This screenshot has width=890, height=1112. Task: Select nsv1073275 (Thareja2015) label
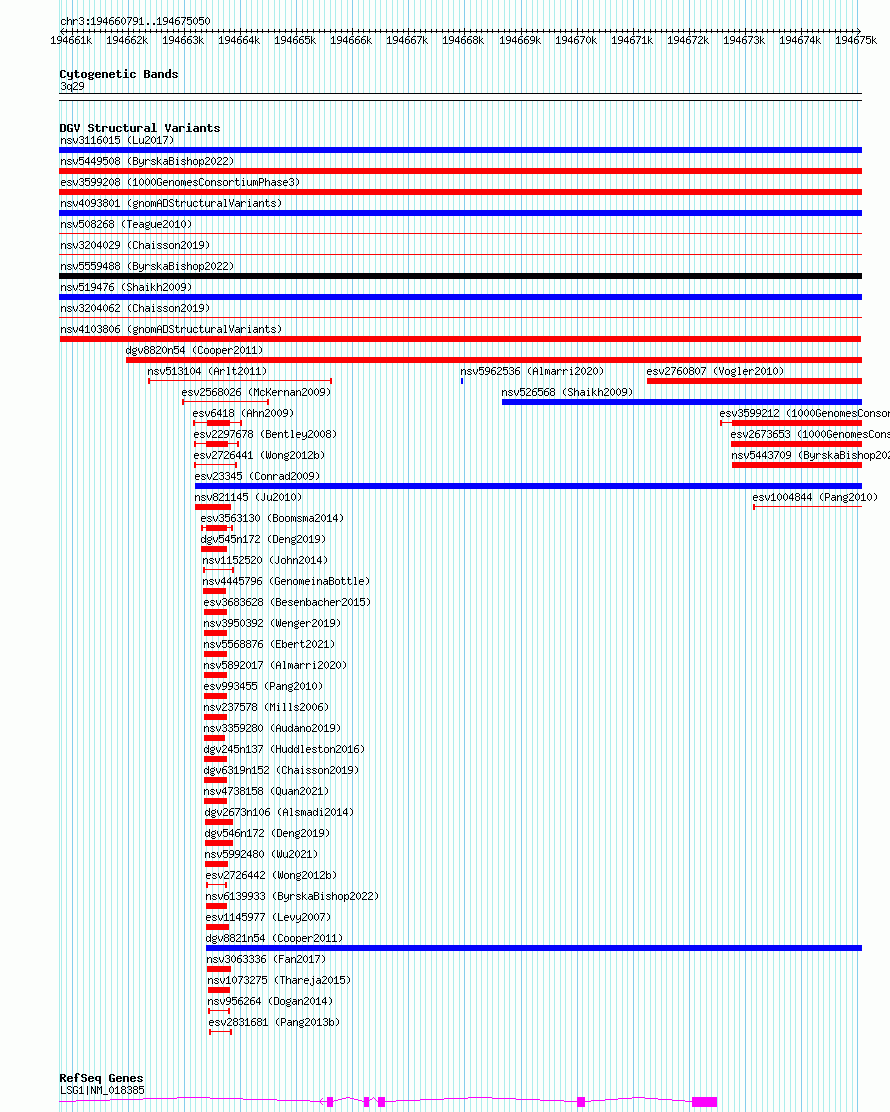(279, 981)
